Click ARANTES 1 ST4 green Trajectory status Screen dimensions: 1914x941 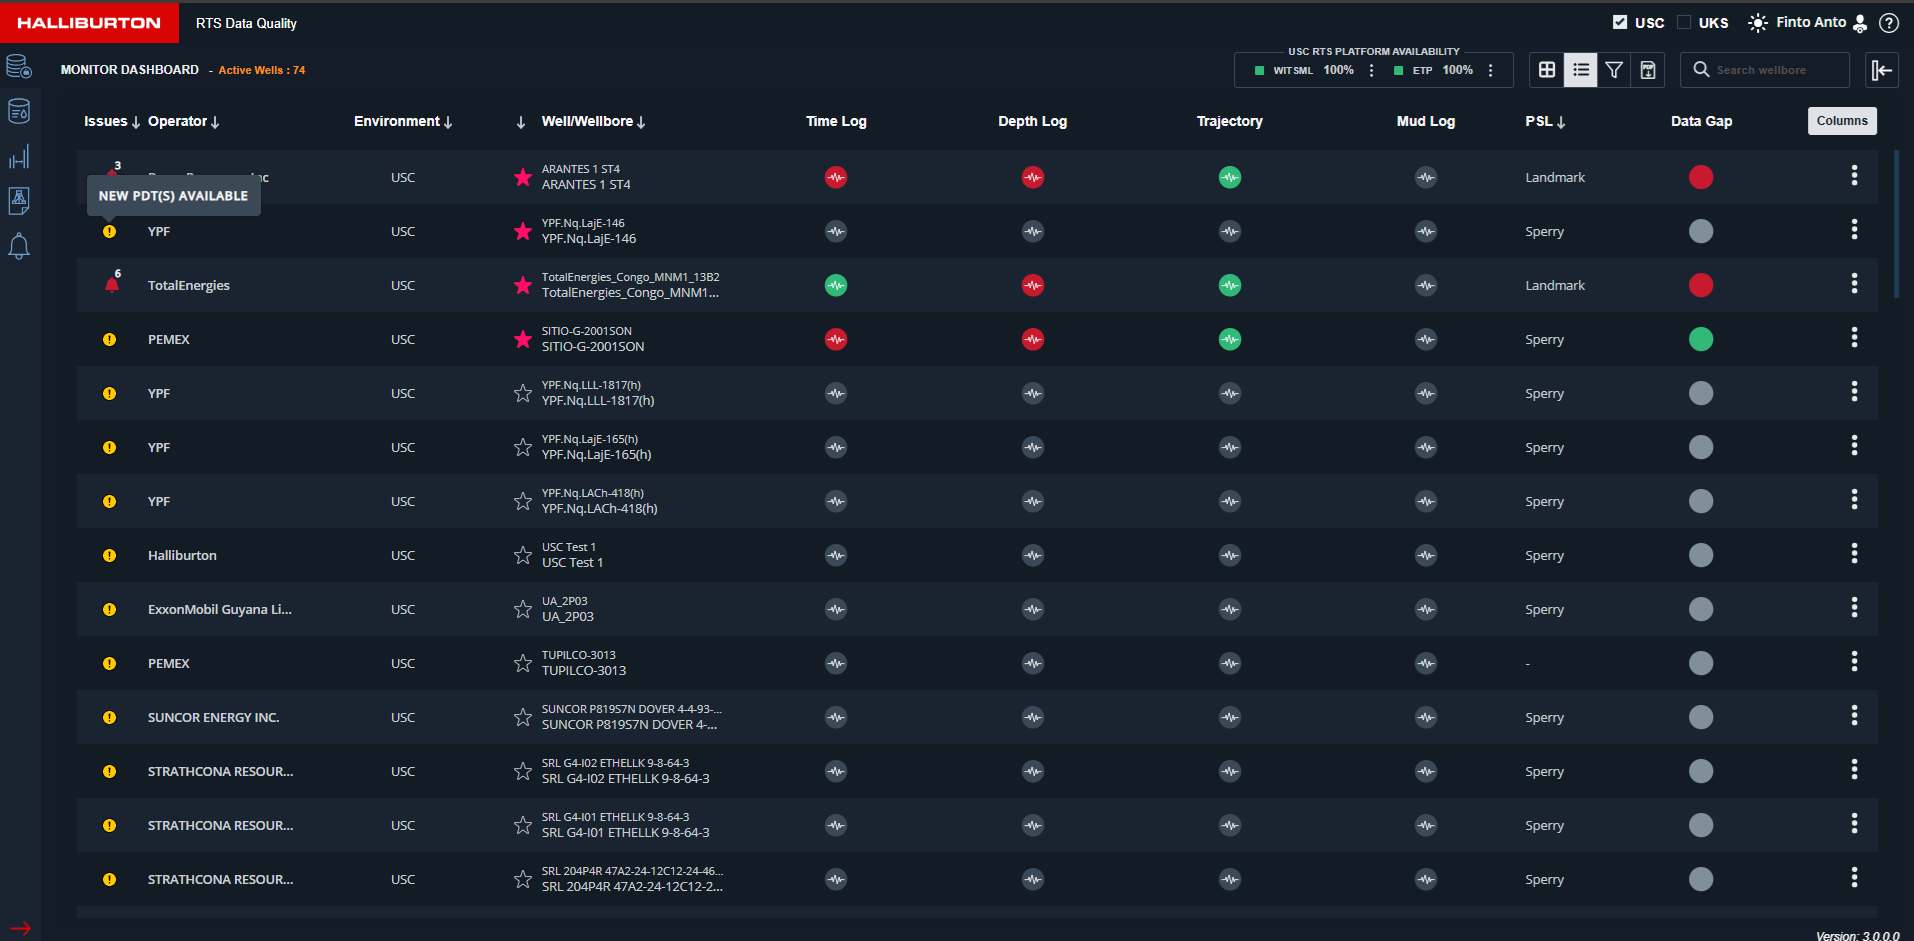click(x=1230, y=177)
